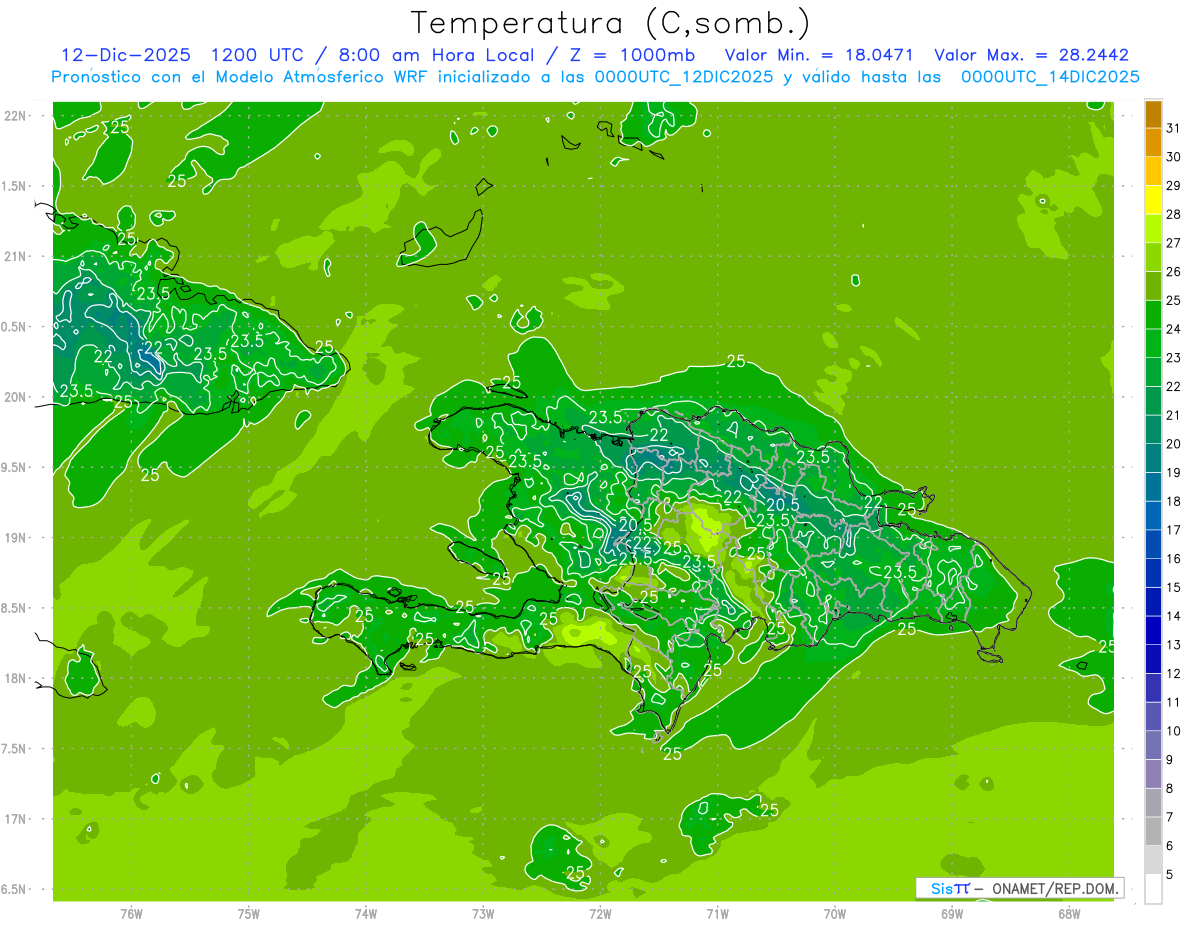Click the '69W' longitude axis label
Image resolution: width=1200 pixels, height=927 pixels.
(952, 913)
